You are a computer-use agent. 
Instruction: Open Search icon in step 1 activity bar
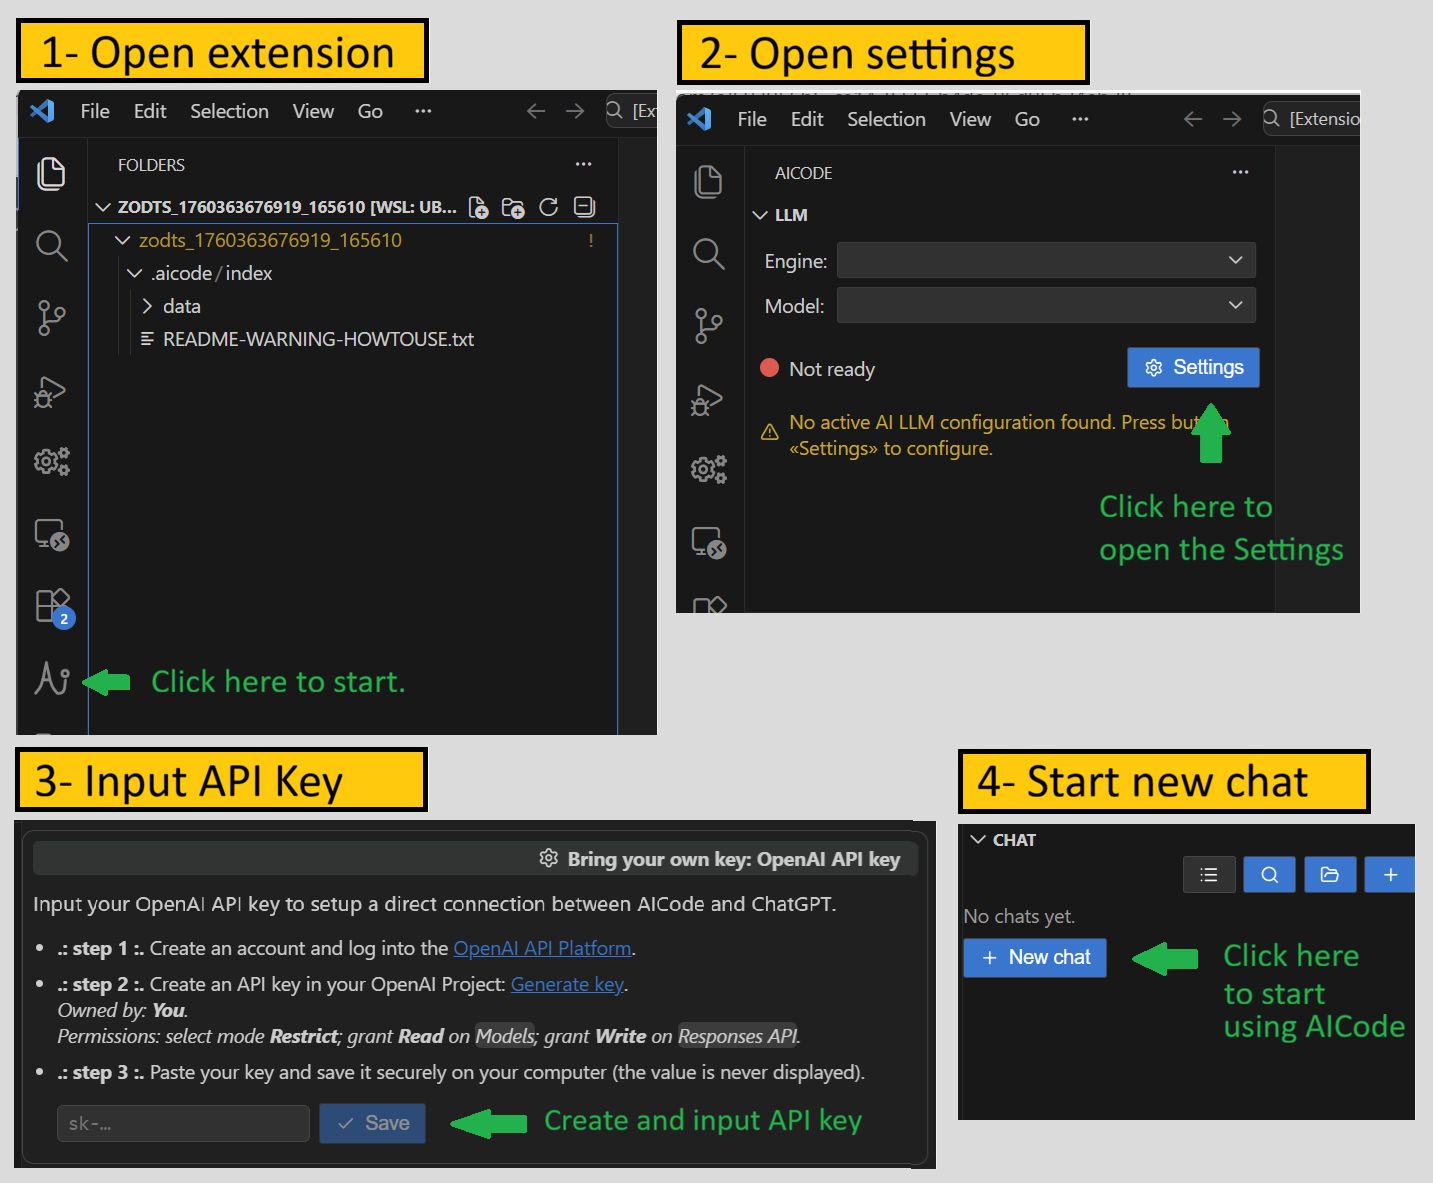click(51, 245)
